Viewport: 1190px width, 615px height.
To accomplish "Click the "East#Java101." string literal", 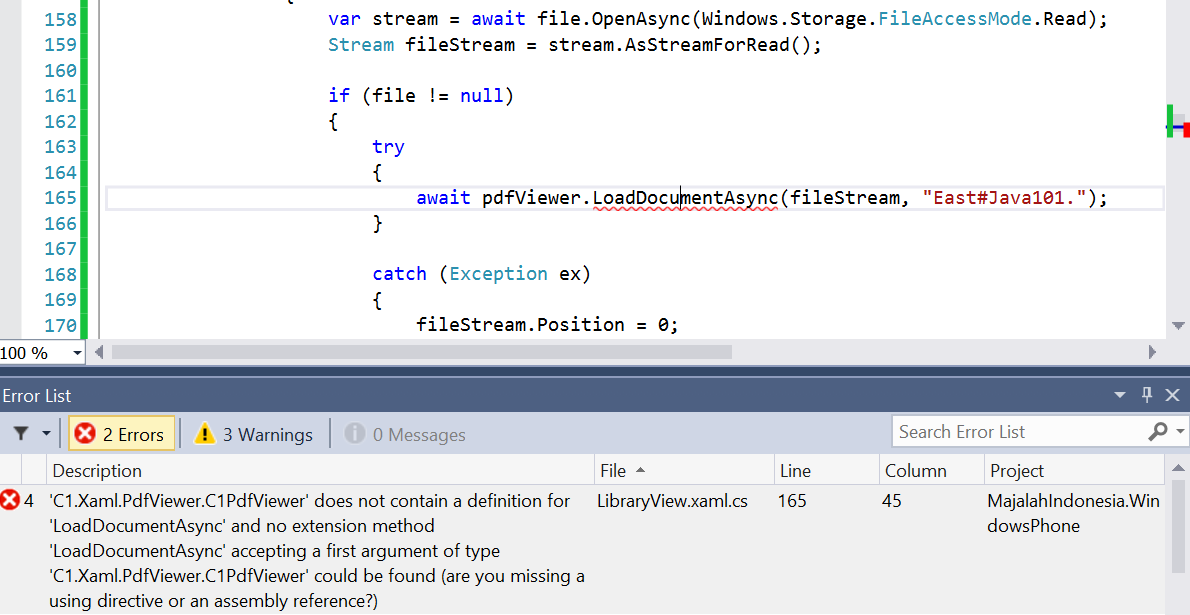I will click(1004, 198).
